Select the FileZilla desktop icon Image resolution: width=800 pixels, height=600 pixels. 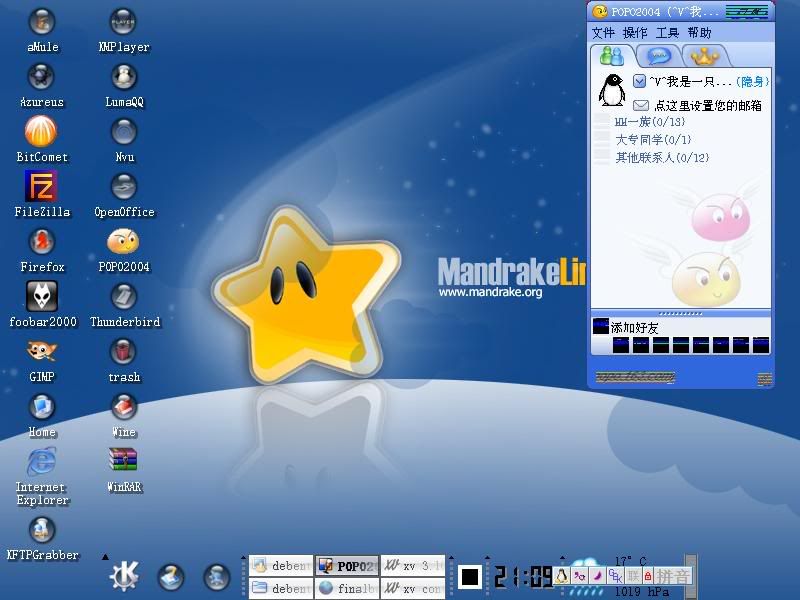point(42,195)
